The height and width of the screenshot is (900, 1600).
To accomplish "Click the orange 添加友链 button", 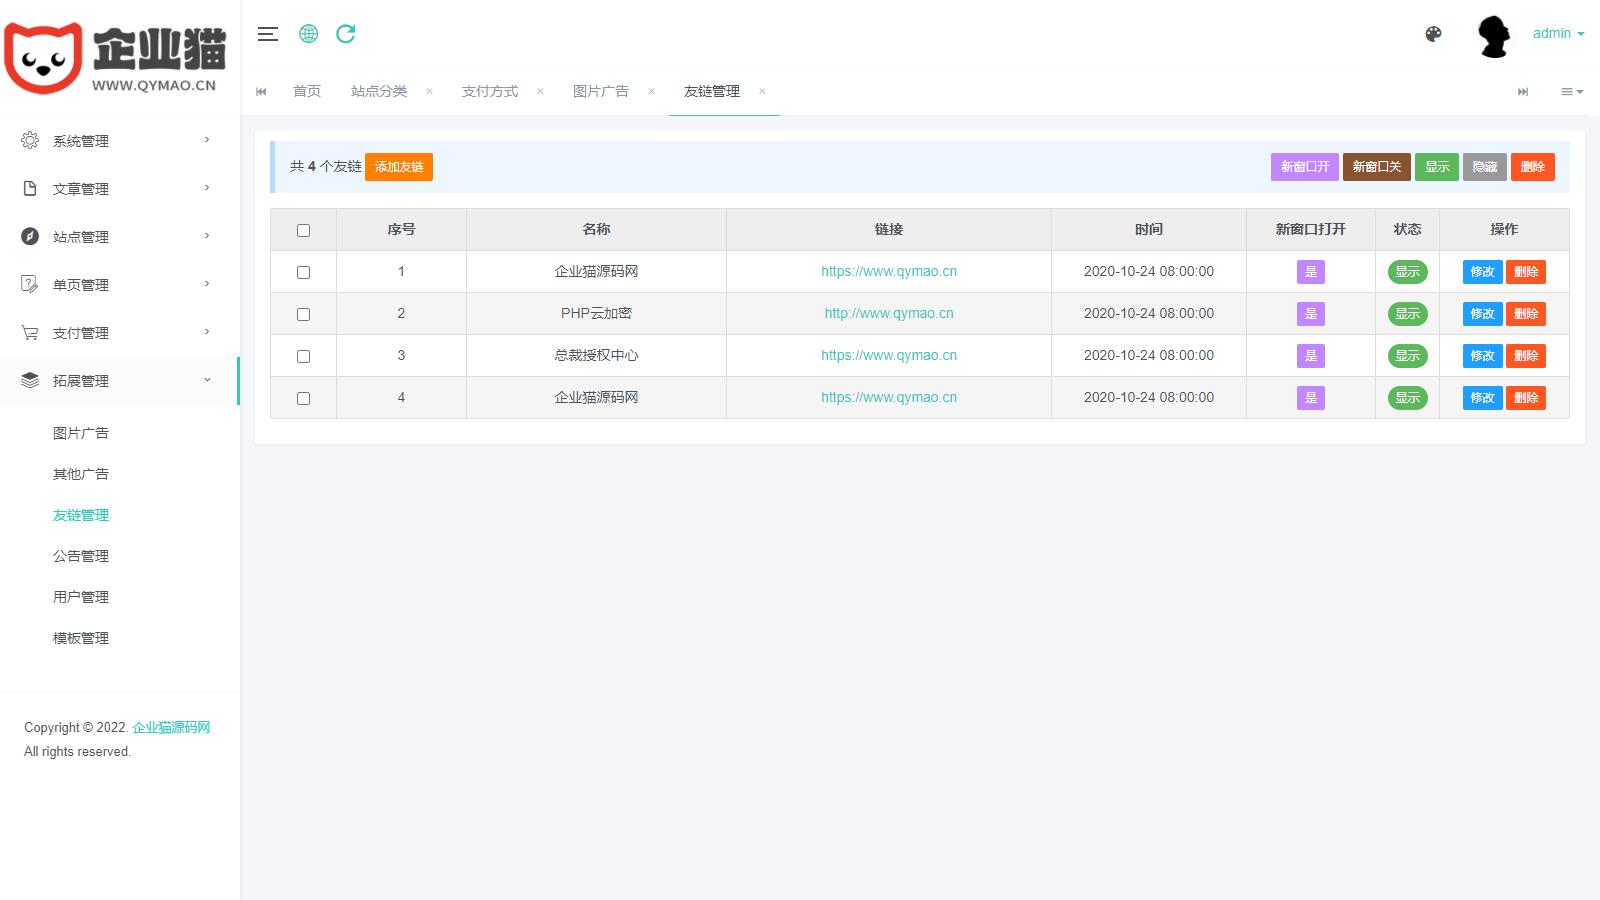I will pos(399,167).
